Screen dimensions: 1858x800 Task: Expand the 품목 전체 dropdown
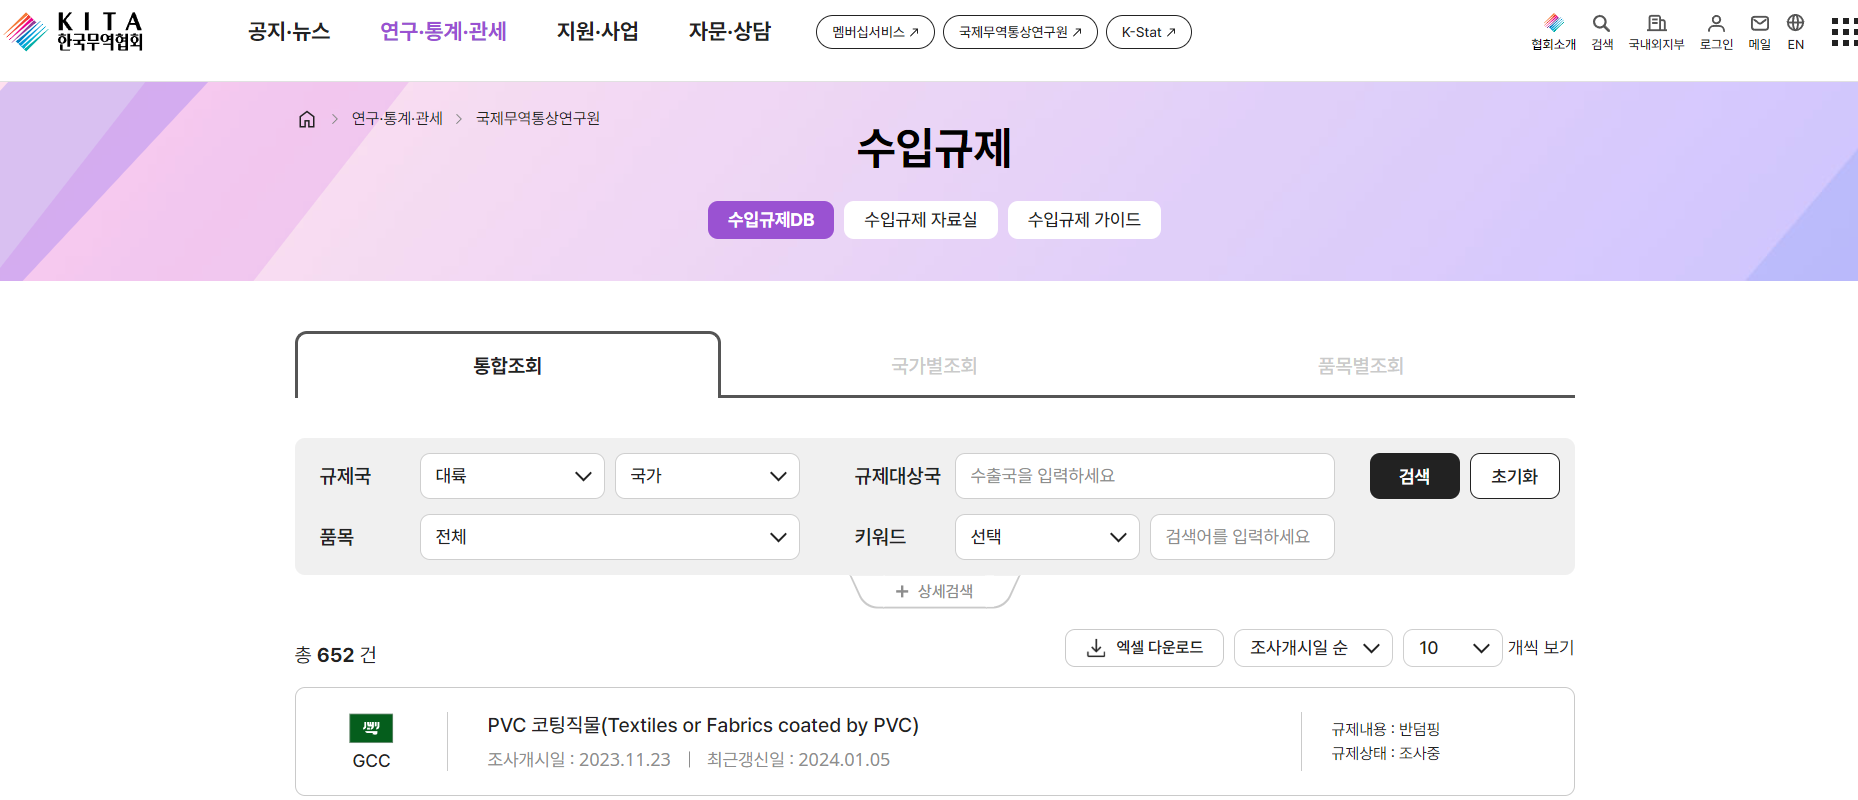click(x=609, y=537)
